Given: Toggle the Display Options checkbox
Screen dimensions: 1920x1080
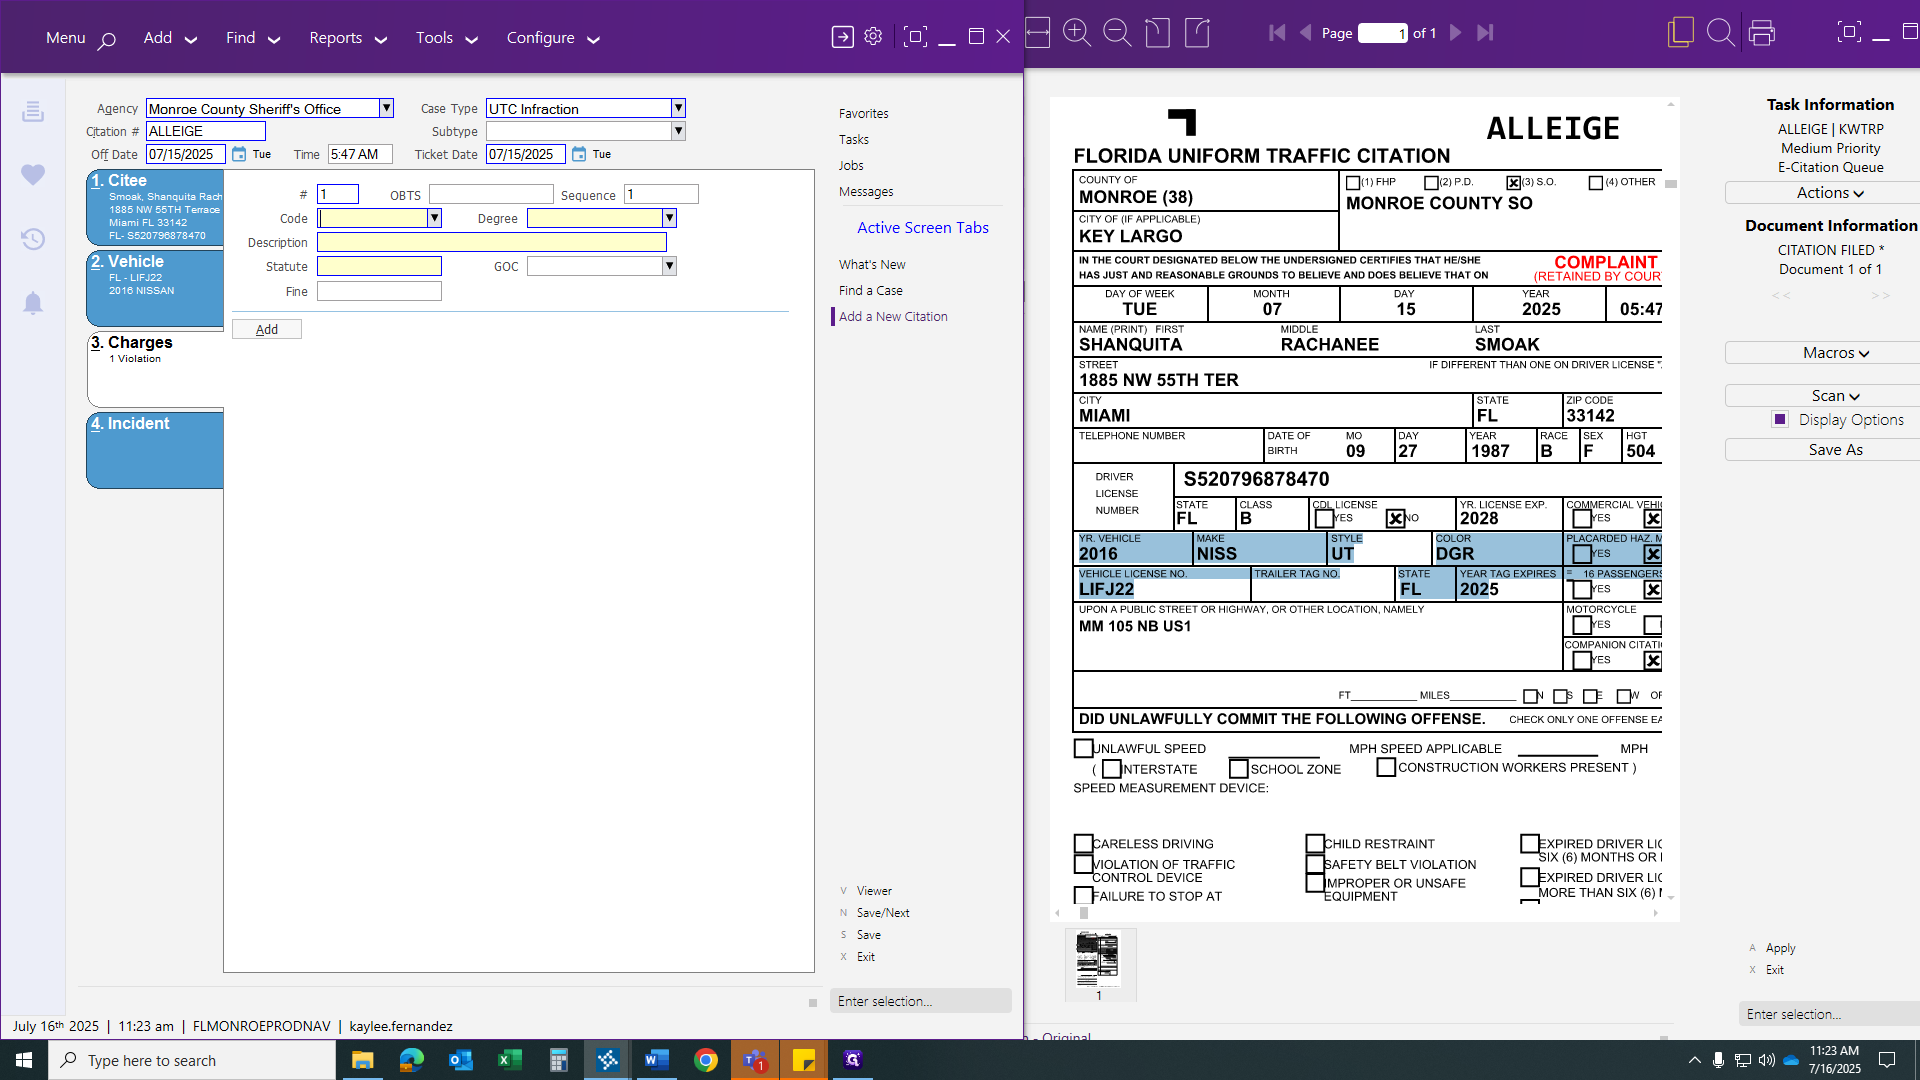Looking at the screenshot, I should coord(1780,420).
